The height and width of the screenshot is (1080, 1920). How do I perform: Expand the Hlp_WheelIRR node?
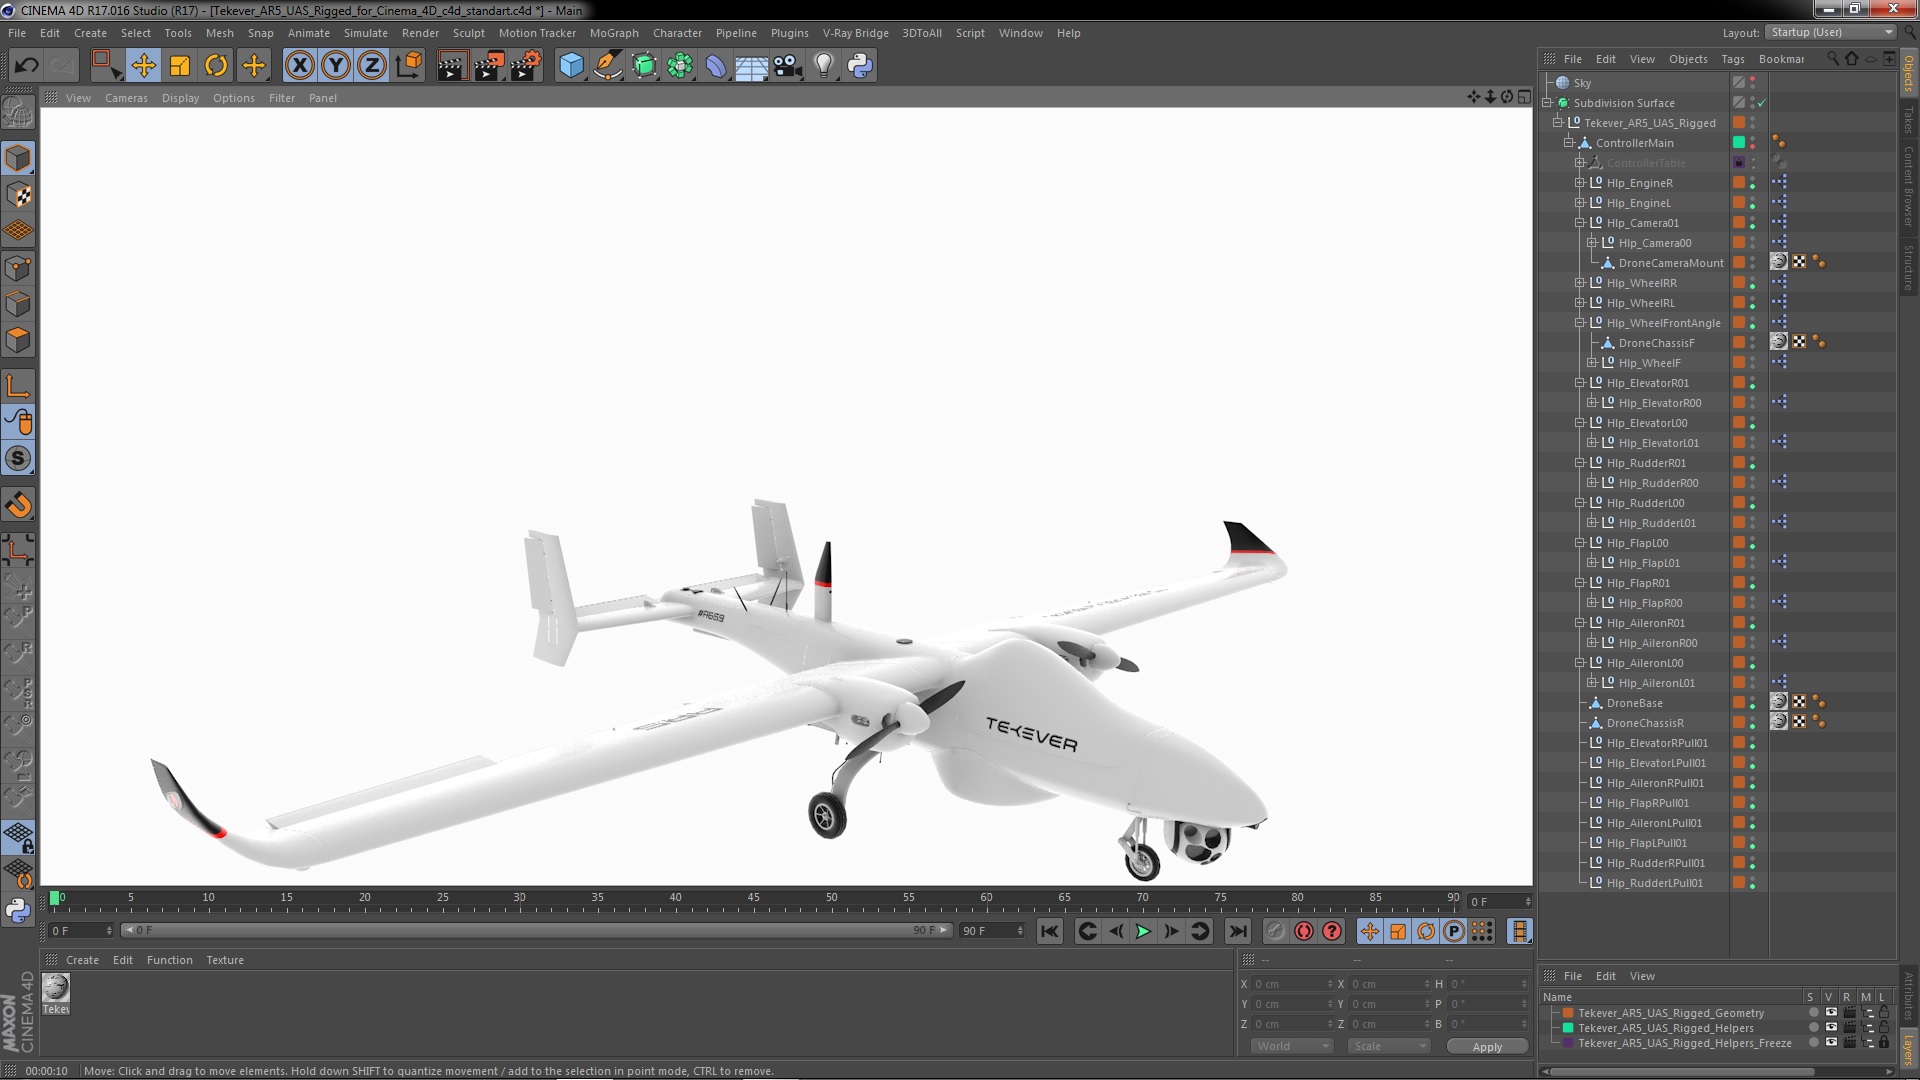click(1580, 283)
